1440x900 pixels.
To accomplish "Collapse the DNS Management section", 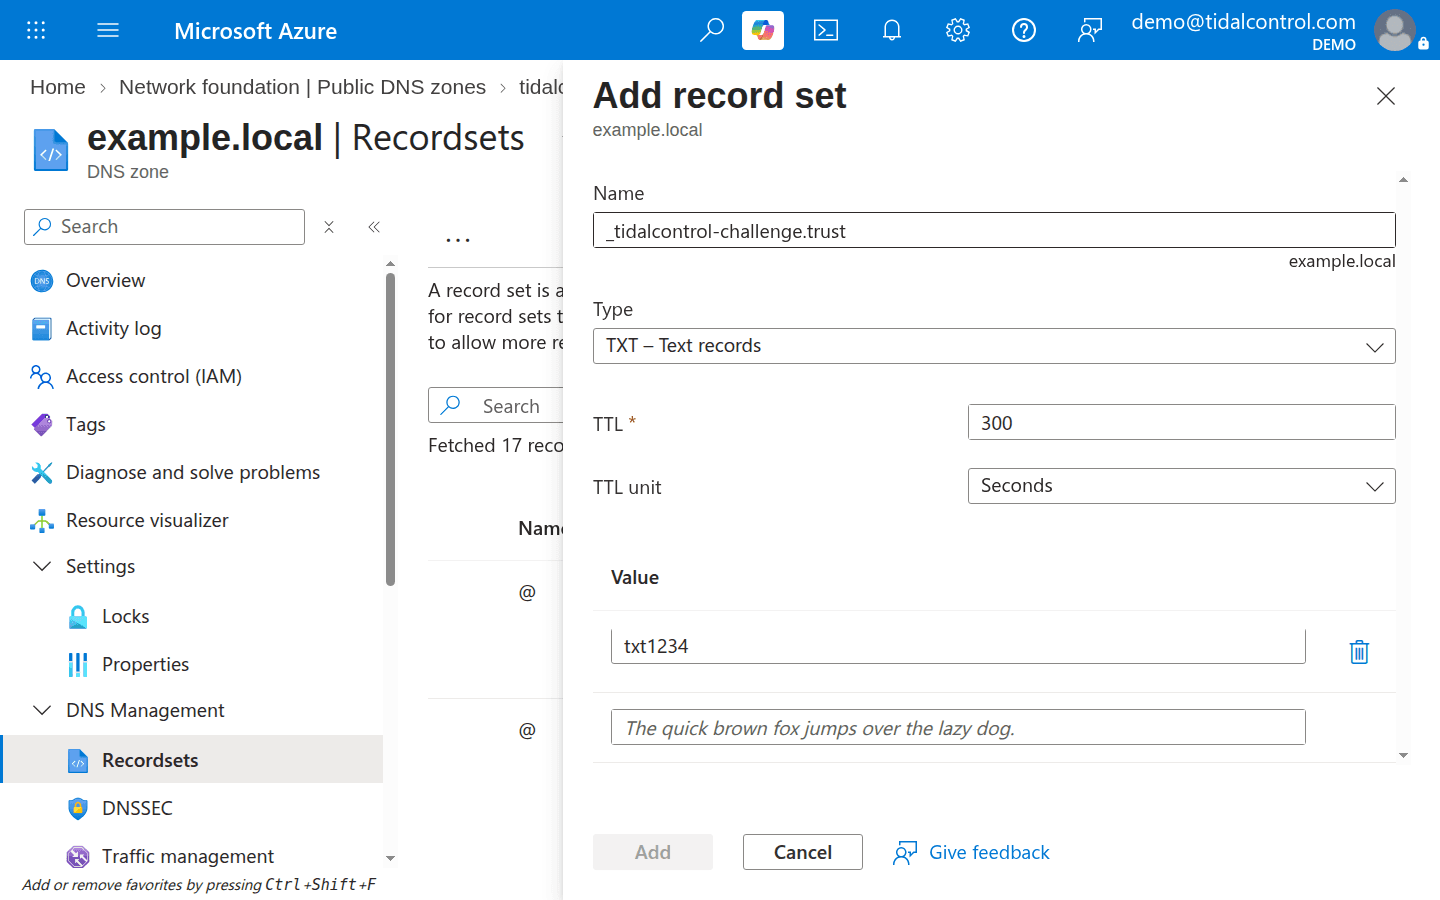I will coord(42,711).
